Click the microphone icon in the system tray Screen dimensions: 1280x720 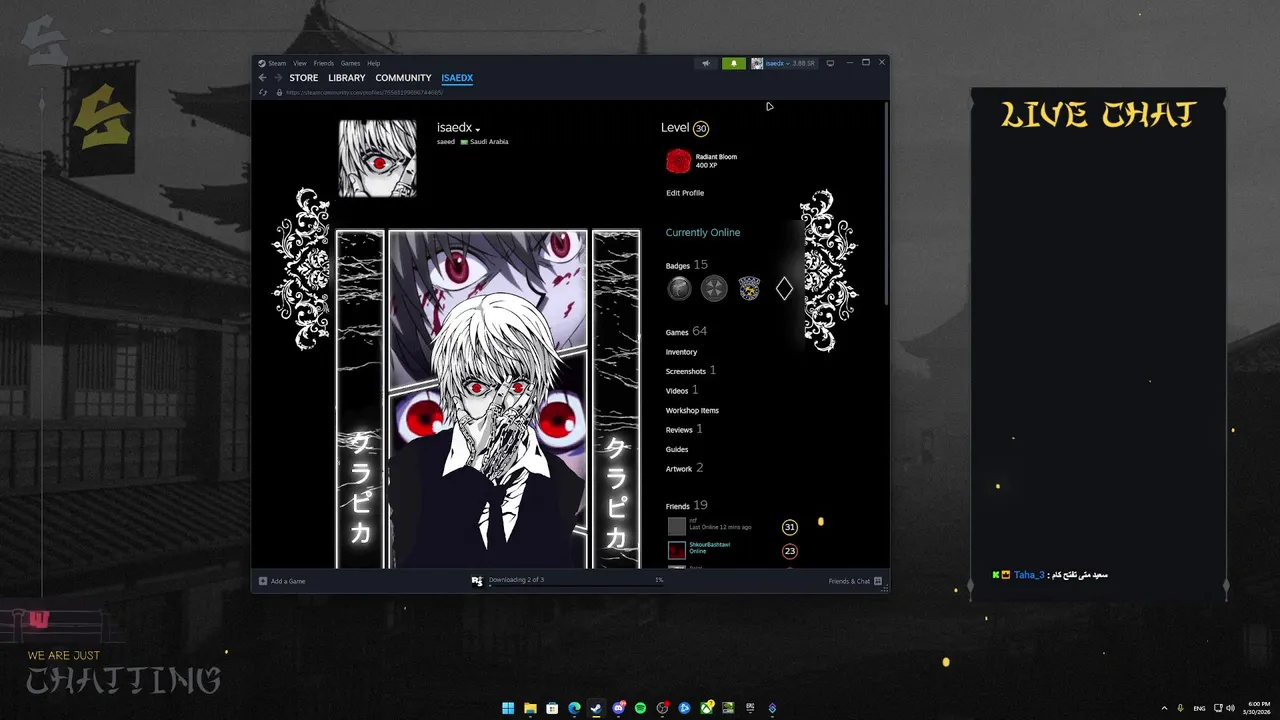pyautogui.click(x=1181, y=708)
